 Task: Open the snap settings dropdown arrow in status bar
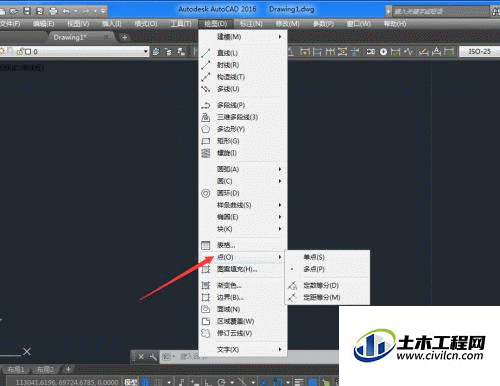click(169, 382)
